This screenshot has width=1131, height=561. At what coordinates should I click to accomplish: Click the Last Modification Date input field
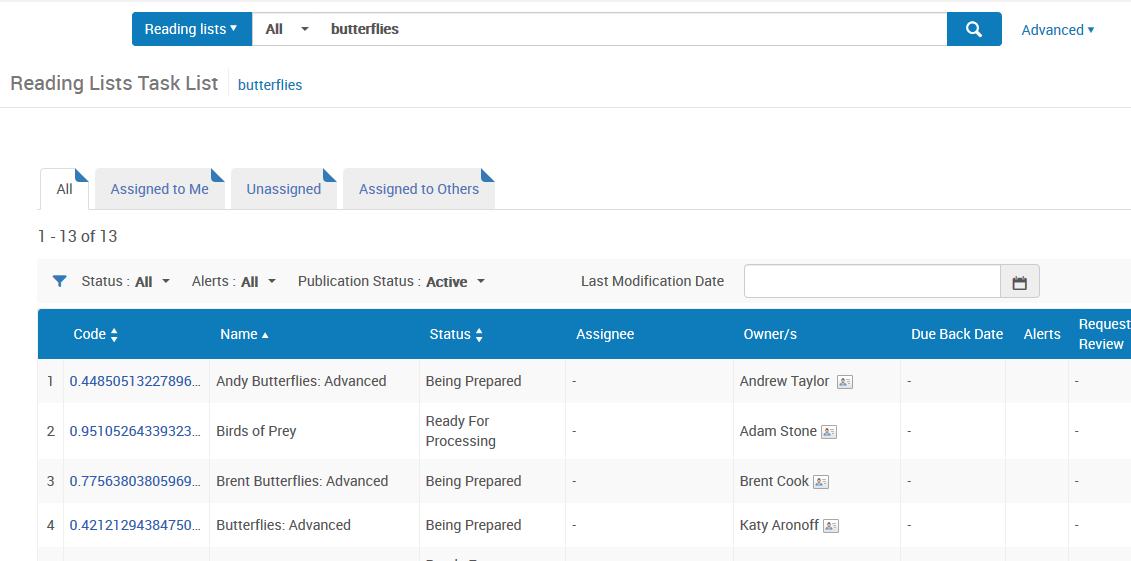[872, 281]
